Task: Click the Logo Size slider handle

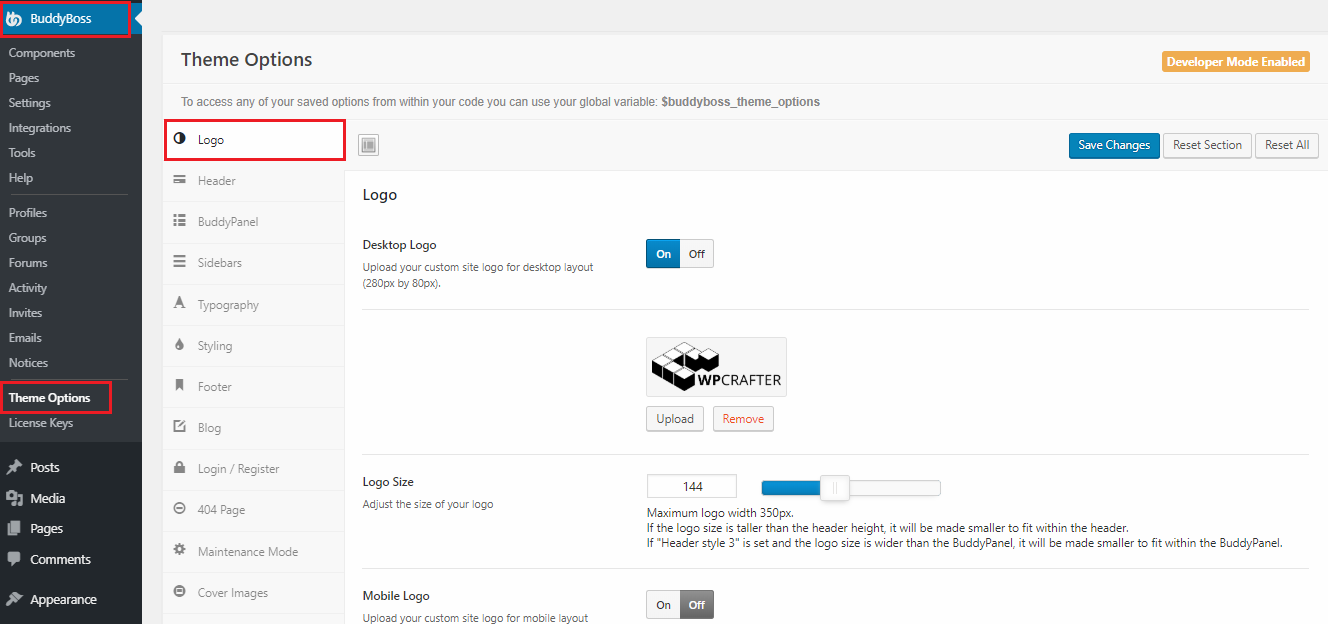Action: click(835, 488)
